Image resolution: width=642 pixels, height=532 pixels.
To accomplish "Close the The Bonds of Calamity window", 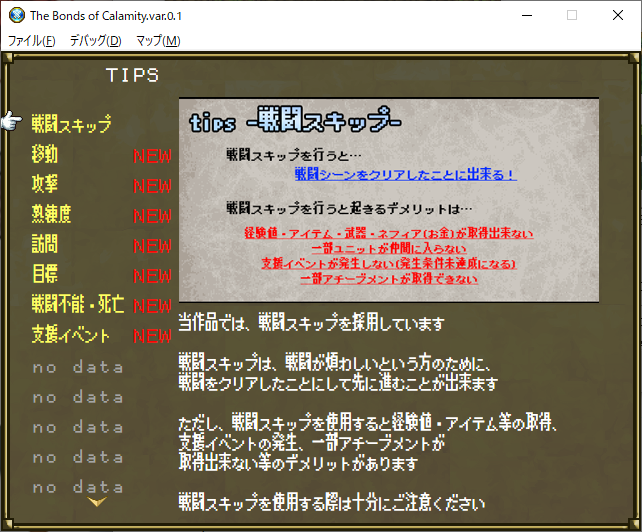I will click(618, 15).
